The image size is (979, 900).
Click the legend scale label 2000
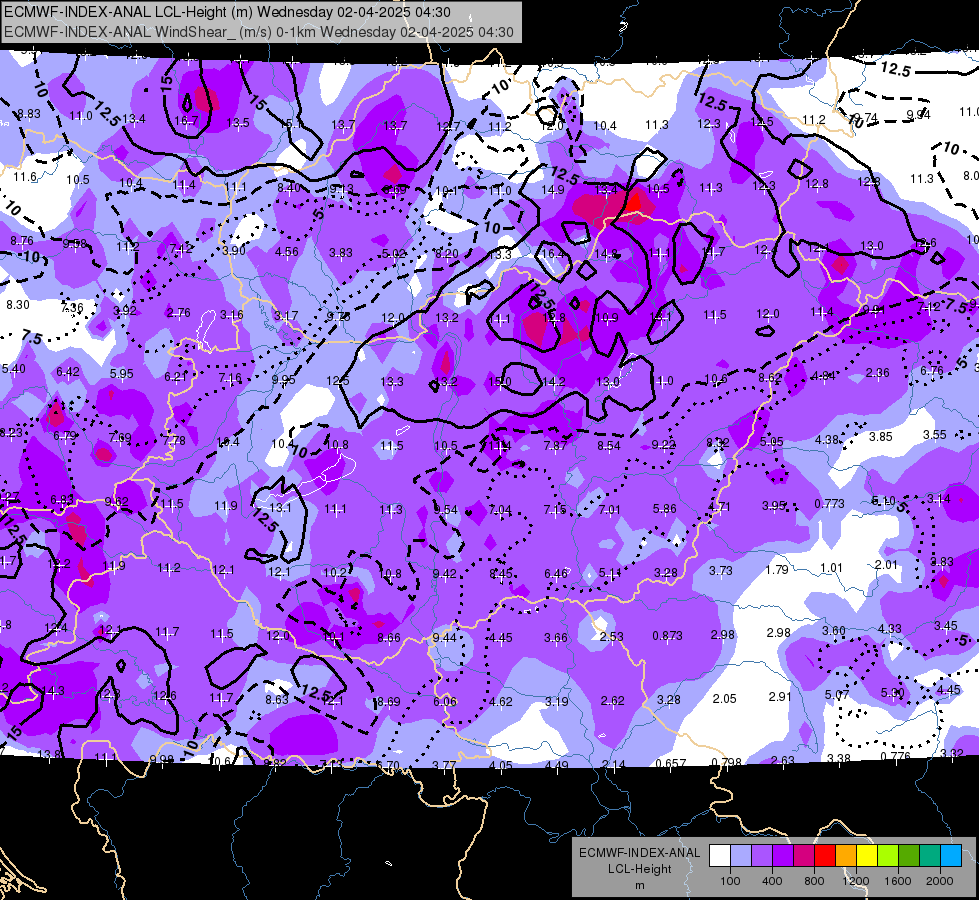pyautogui.click(x=940, y=881)
